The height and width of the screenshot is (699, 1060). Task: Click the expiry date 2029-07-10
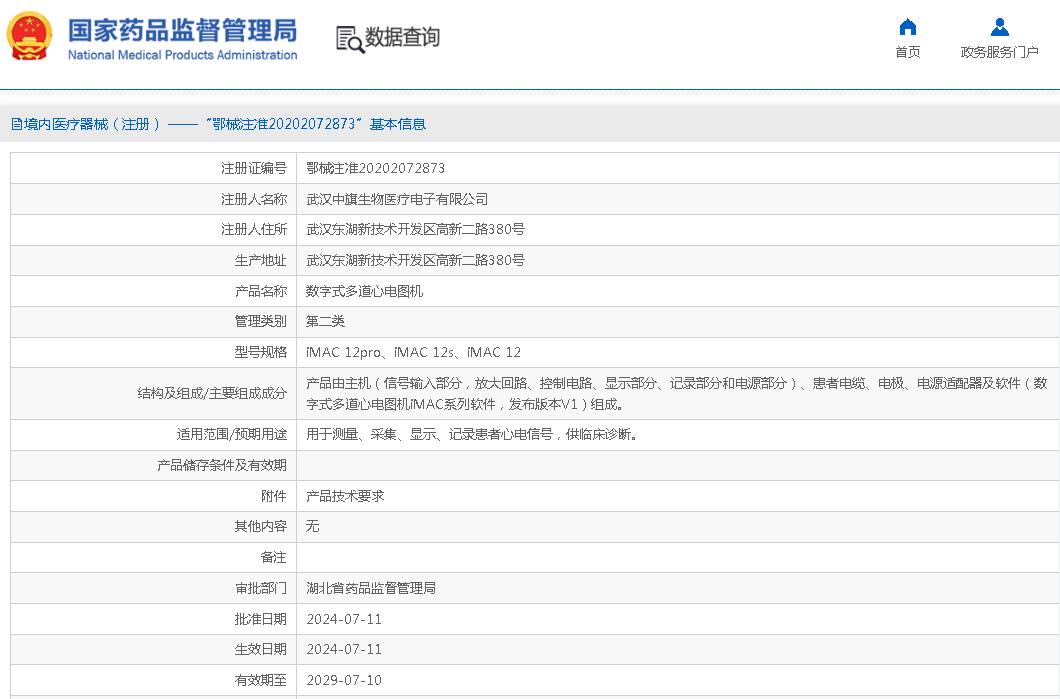344,680
